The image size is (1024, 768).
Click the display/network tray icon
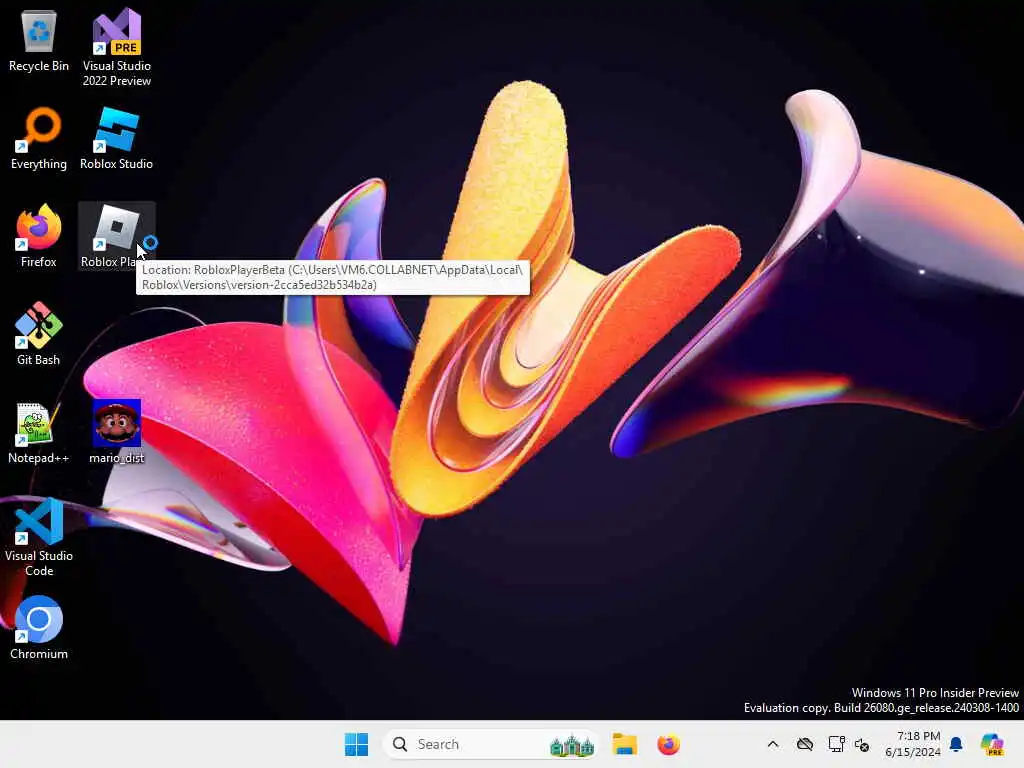836,744
